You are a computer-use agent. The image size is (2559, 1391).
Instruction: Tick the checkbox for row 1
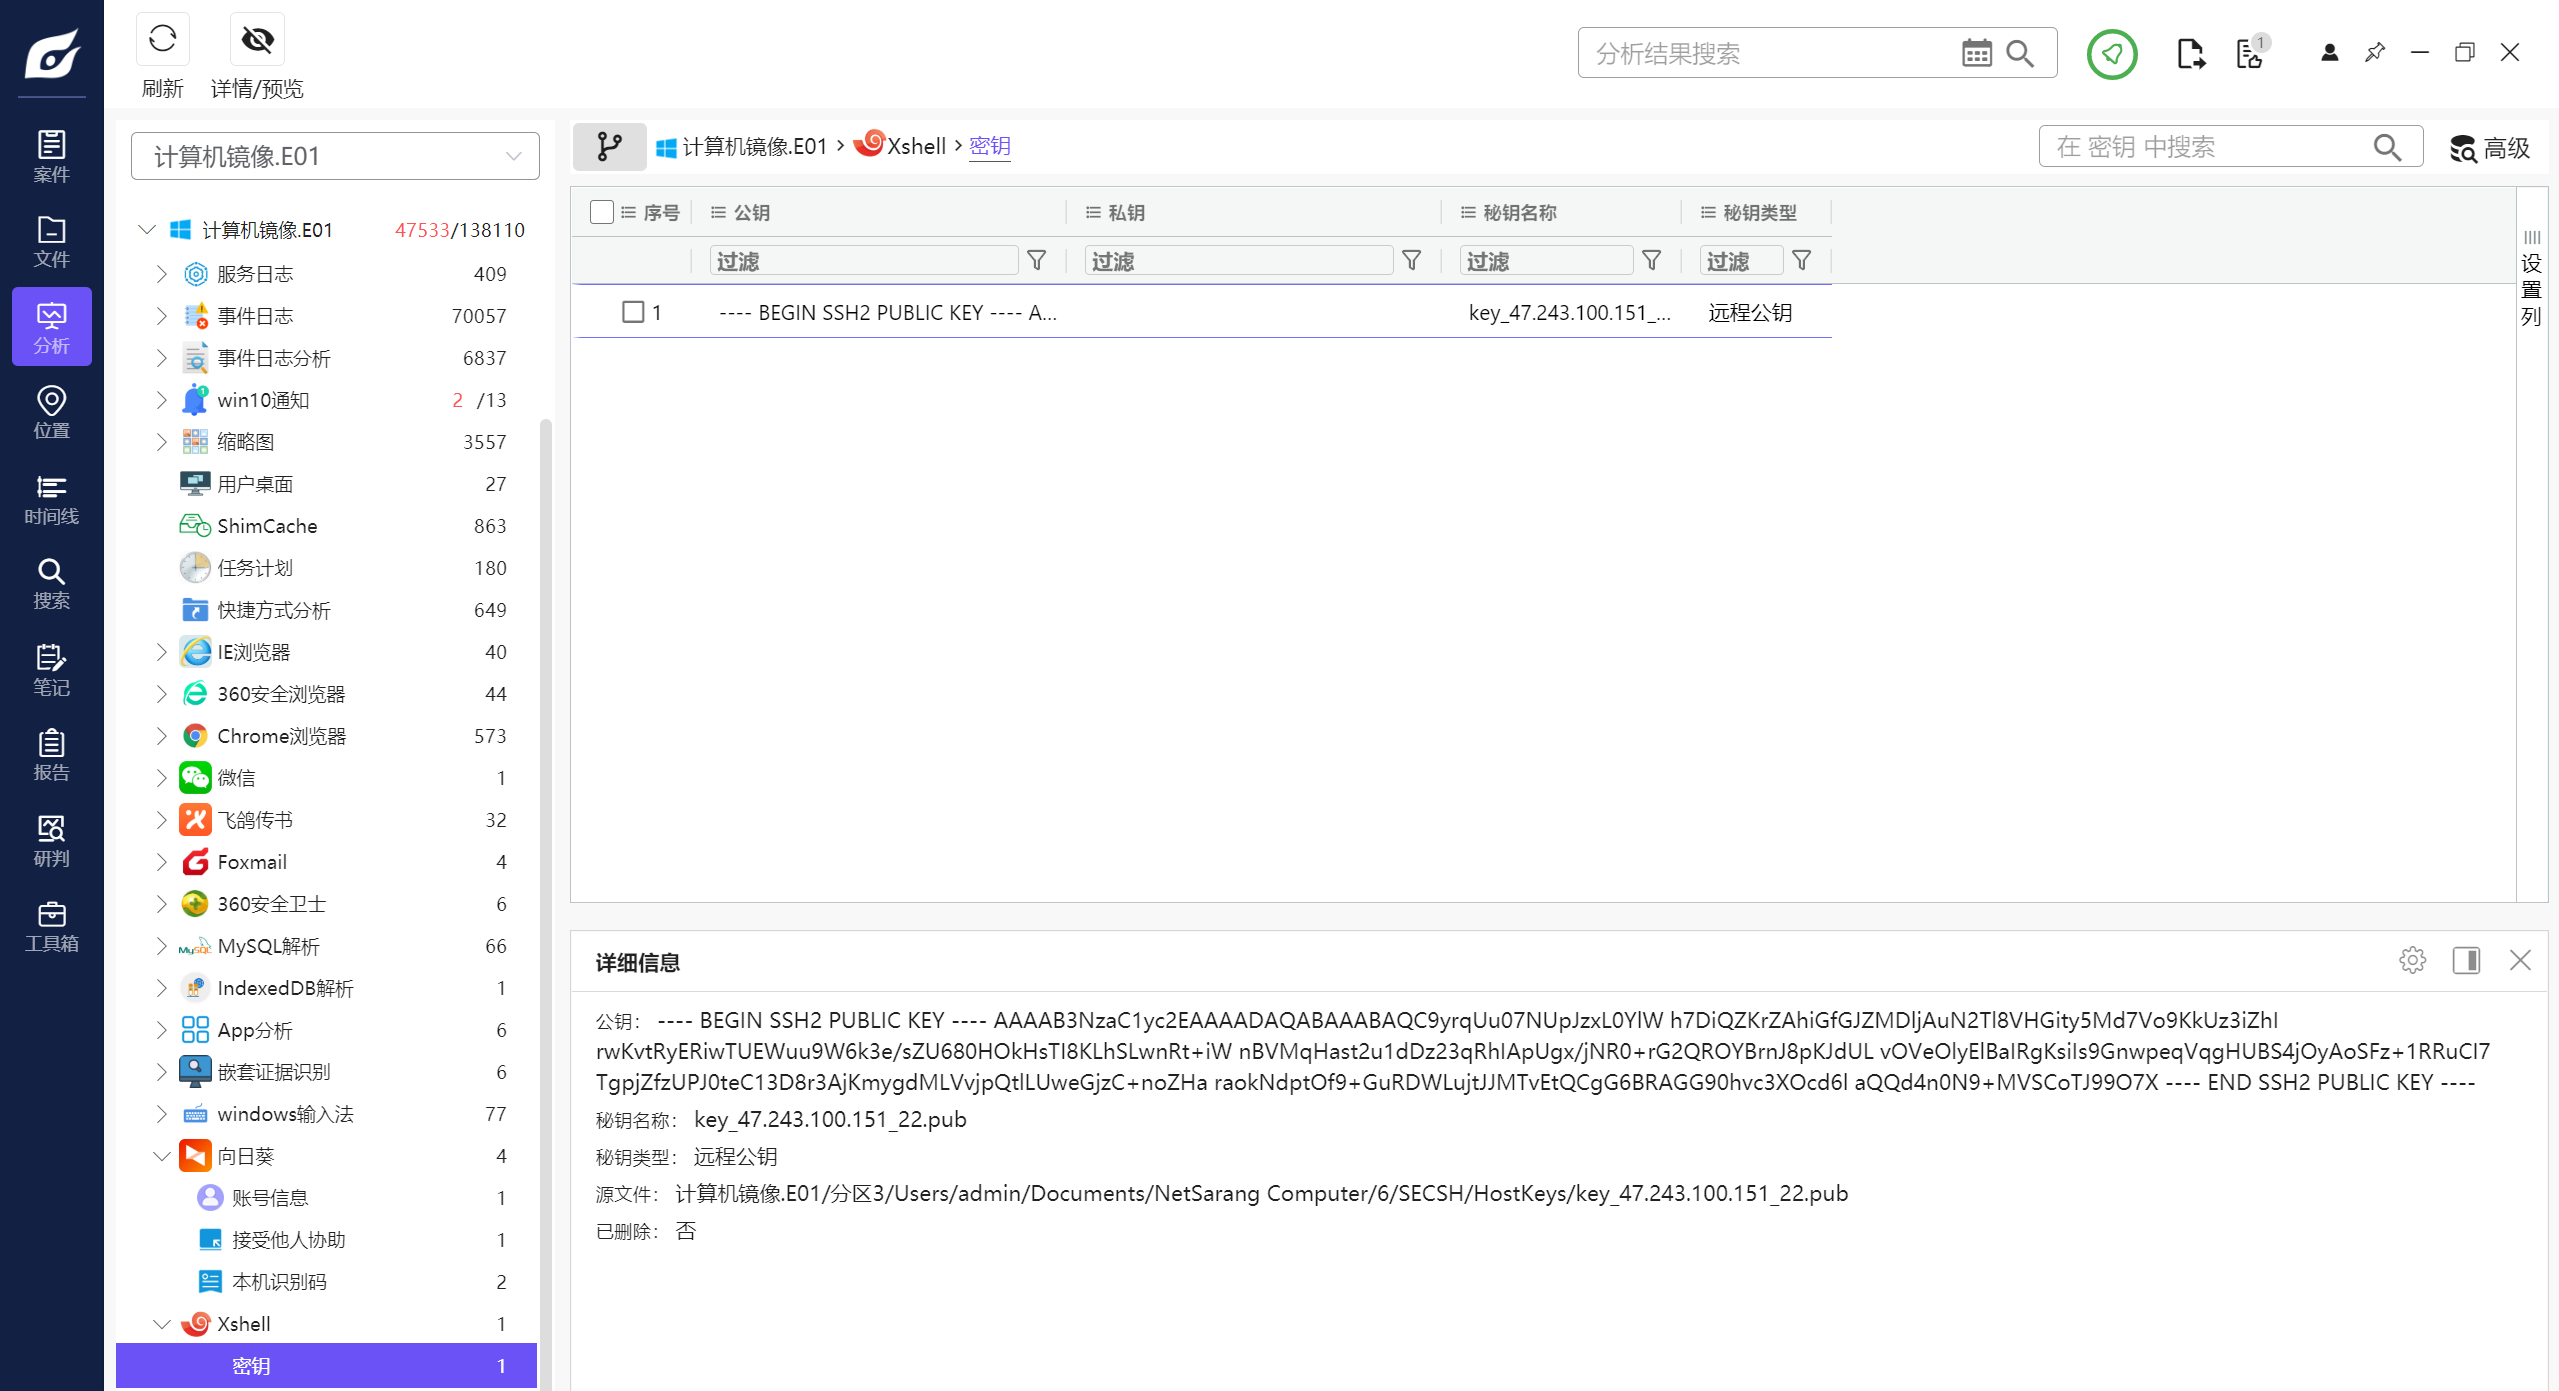click(x=633, y=312)
